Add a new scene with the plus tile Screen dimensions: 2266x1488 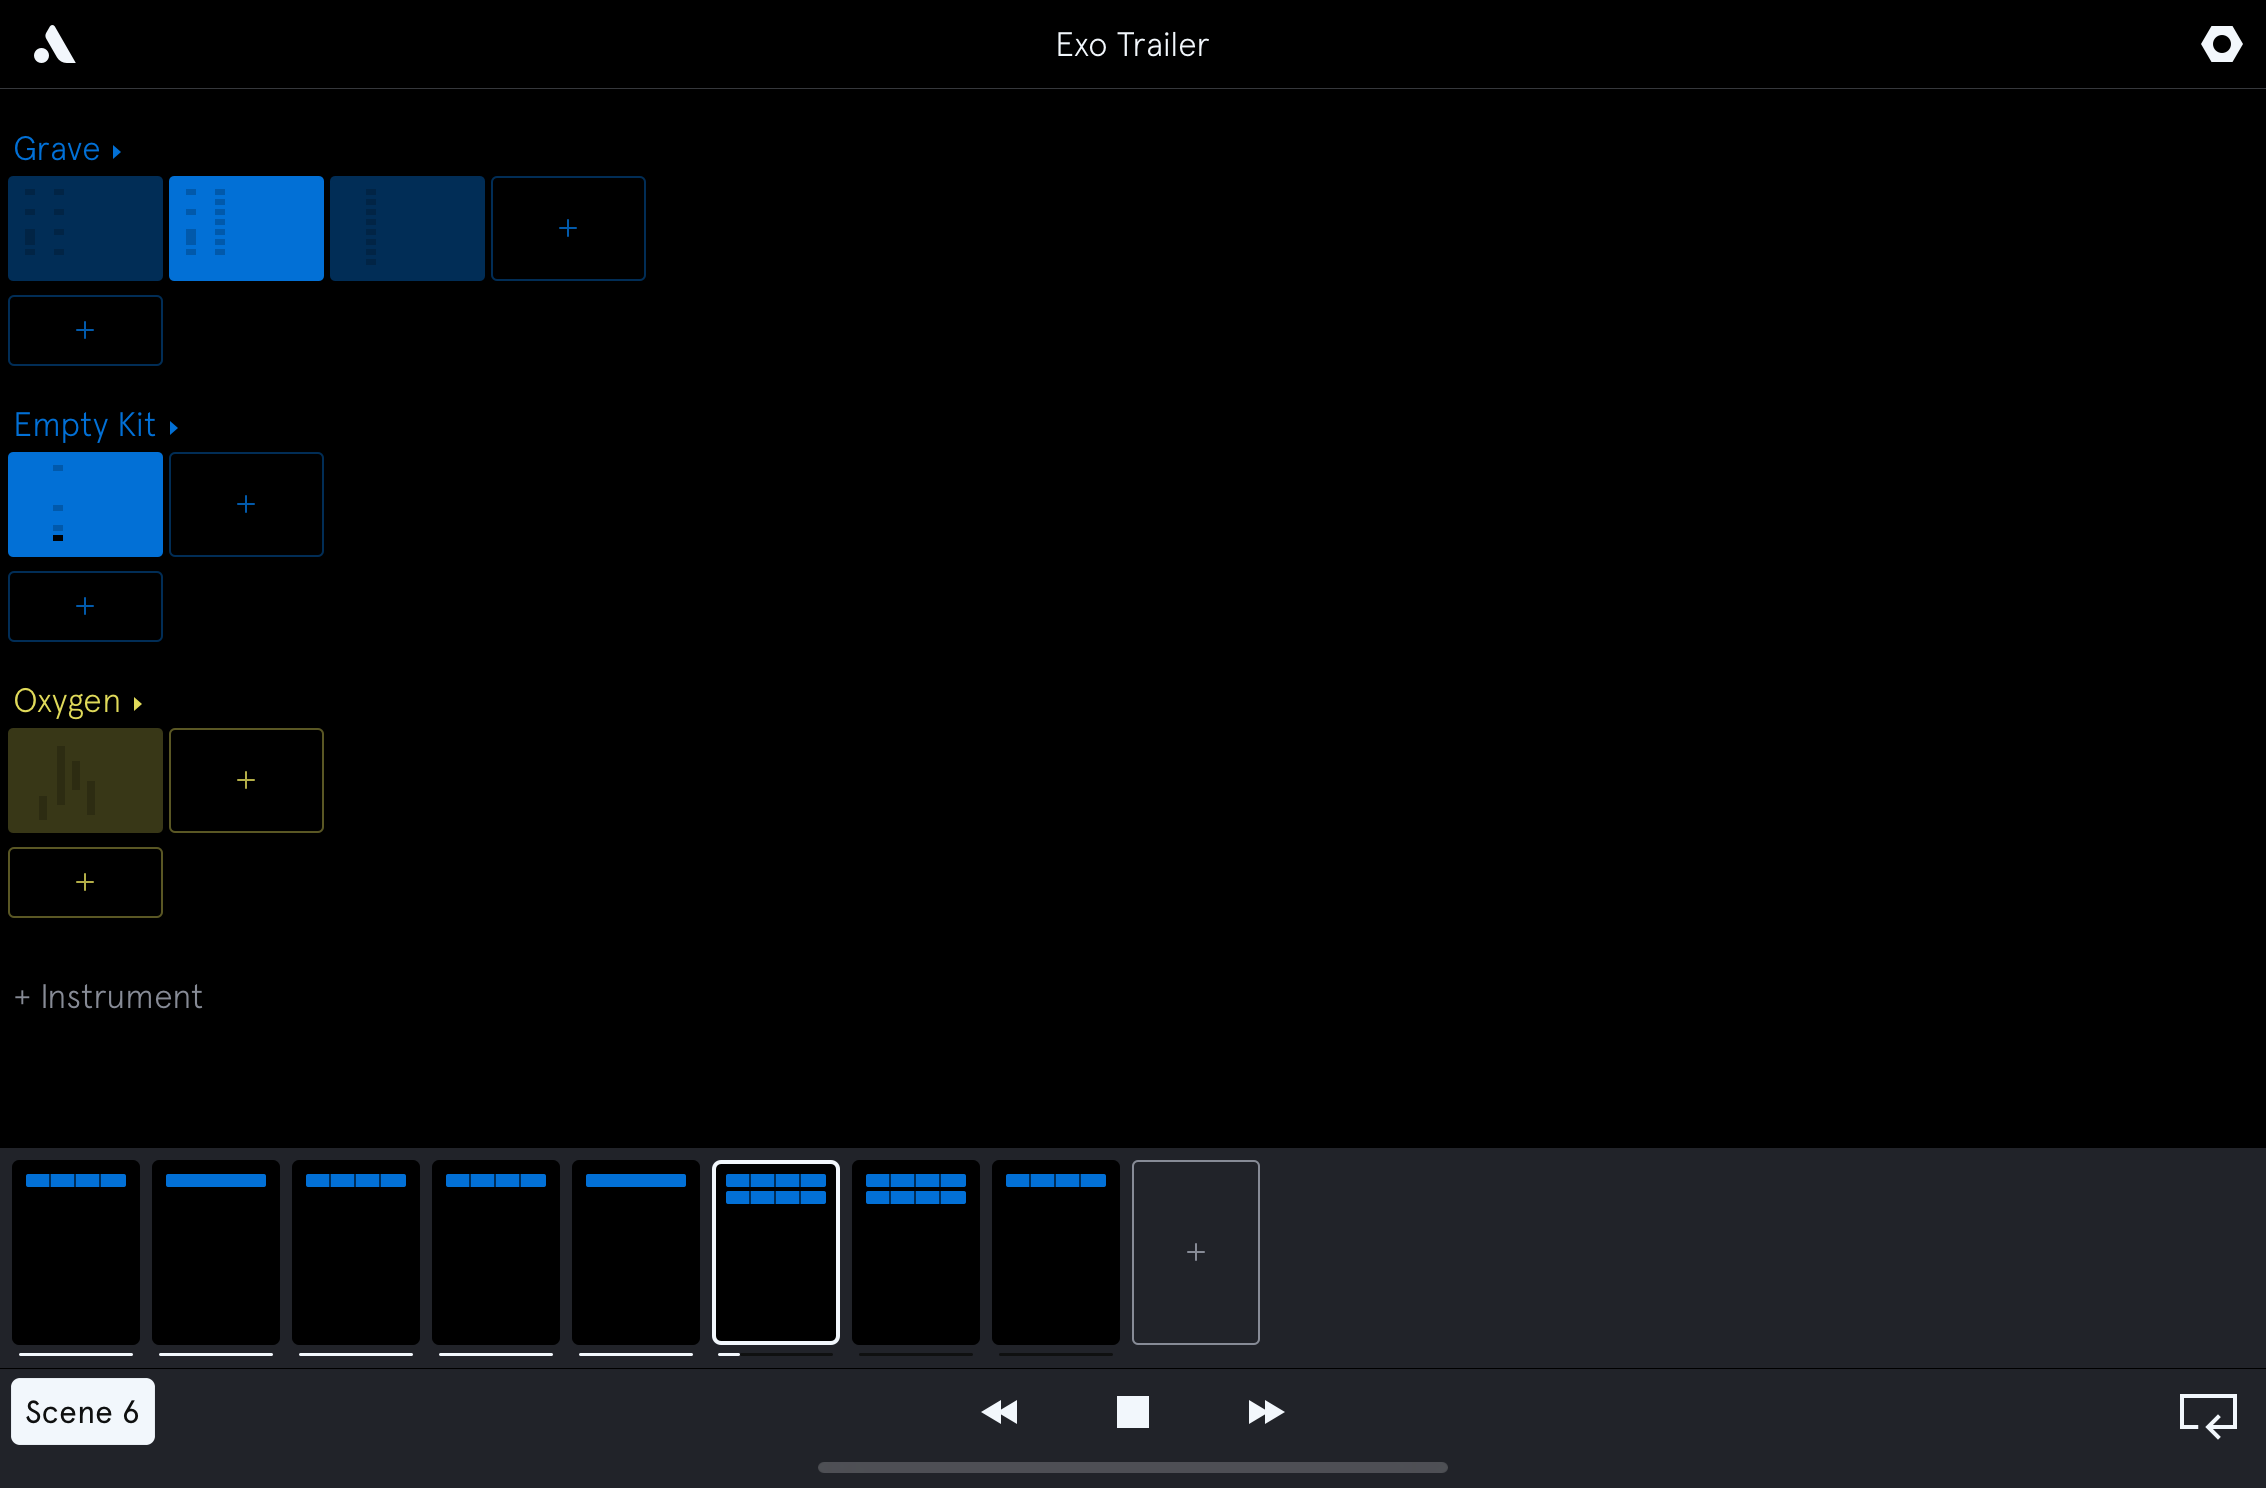pyautogui.click(x=1195, y=1252)
